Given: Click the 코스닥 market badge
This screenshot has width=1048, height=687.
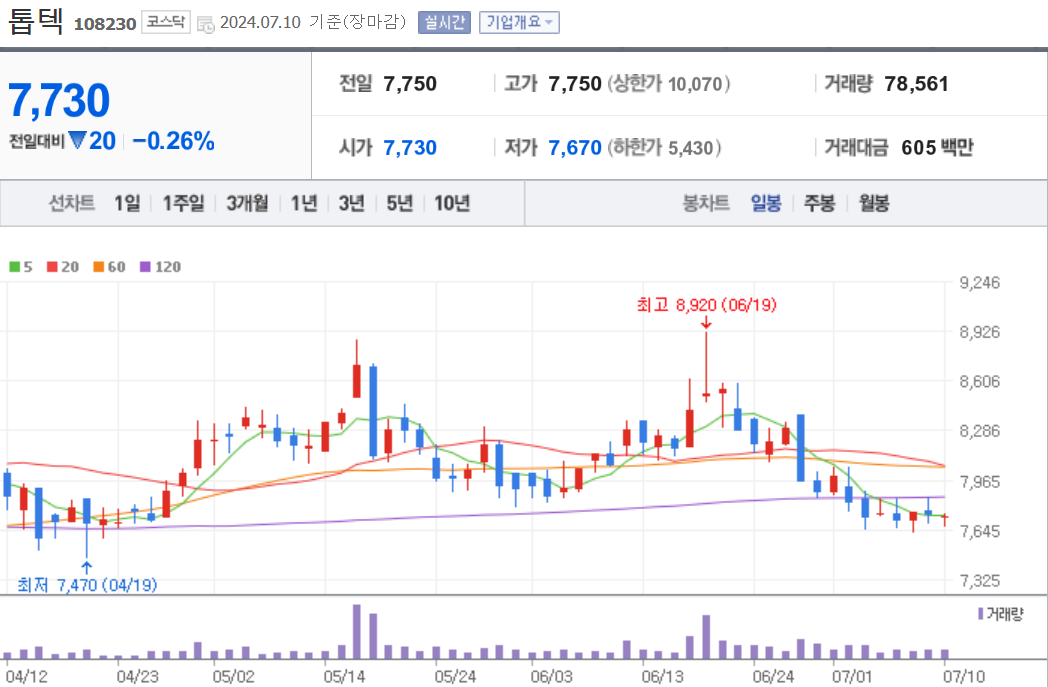Looking at the screenshot, I should pos(166,22).
